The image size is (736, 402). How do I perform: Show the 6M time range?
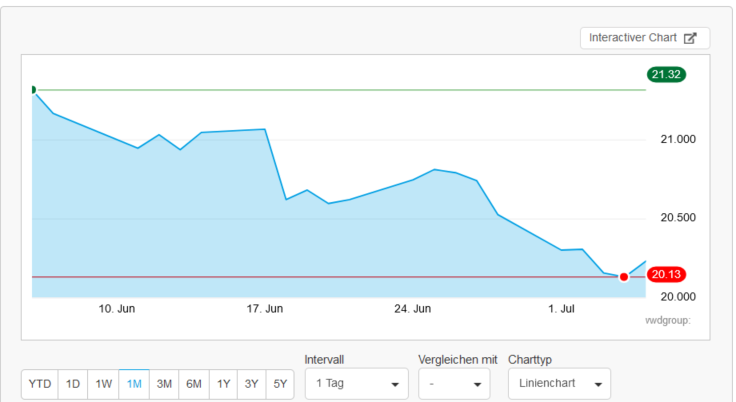point(194,384)
